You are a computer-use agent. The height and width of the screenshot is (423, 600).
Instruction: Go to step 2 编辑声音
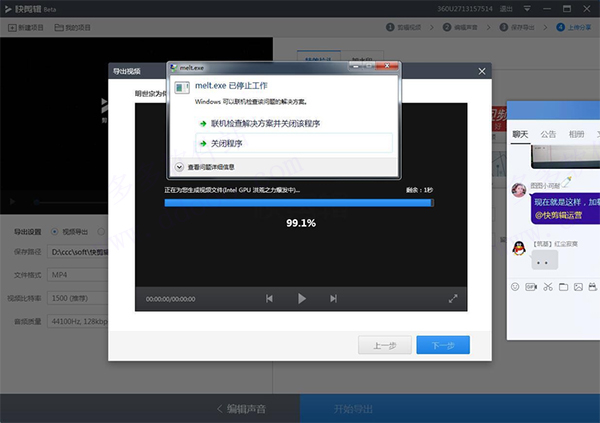pos(460,27)
